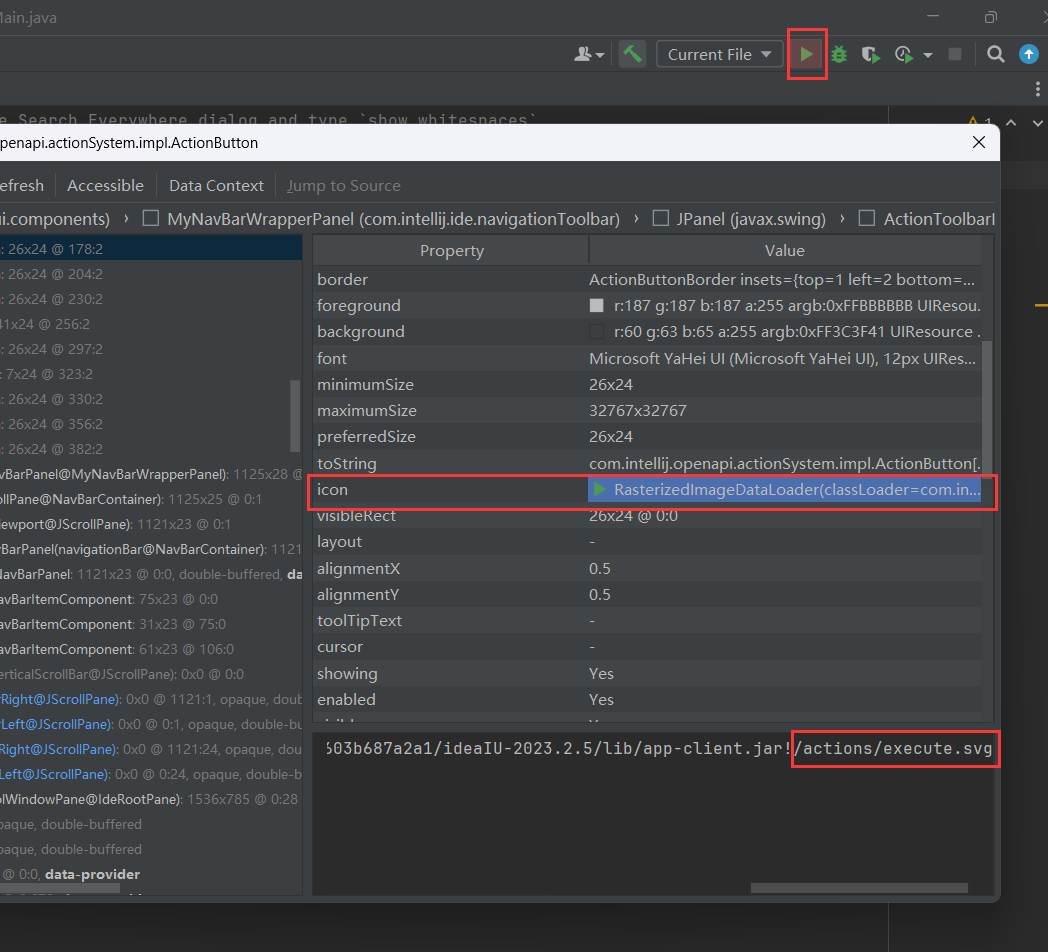
Task: Click the profiler run icon
Action: pos(904,54)
